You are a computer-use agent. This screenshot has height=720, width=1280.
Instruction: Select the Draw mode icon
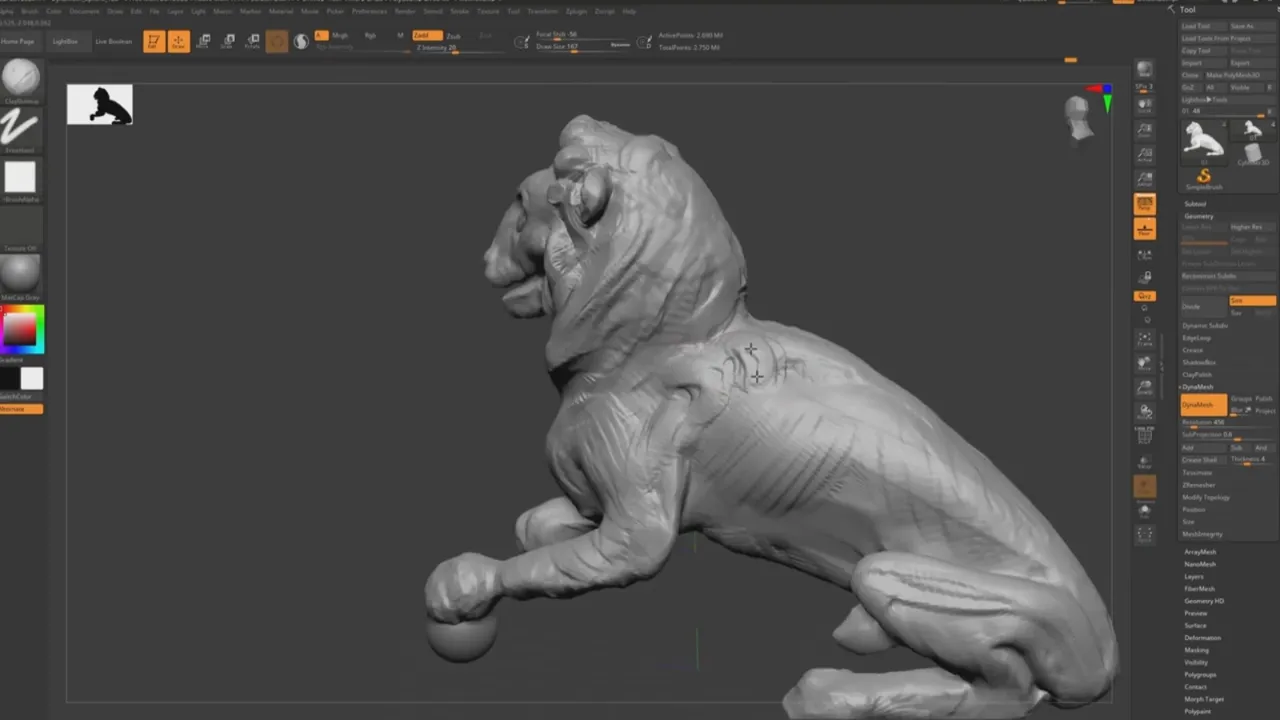pos(179,42)
